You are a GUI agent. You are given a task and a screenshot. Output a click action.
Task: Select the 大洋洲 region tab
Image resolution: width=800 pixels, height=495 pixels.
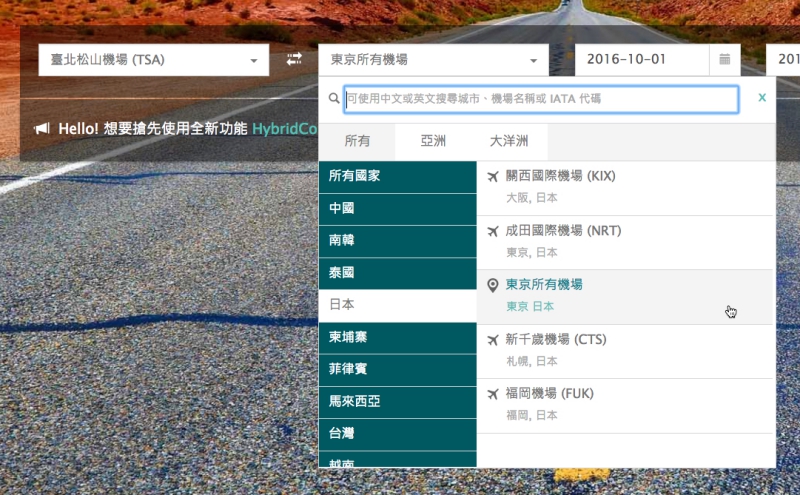point(509,141)
